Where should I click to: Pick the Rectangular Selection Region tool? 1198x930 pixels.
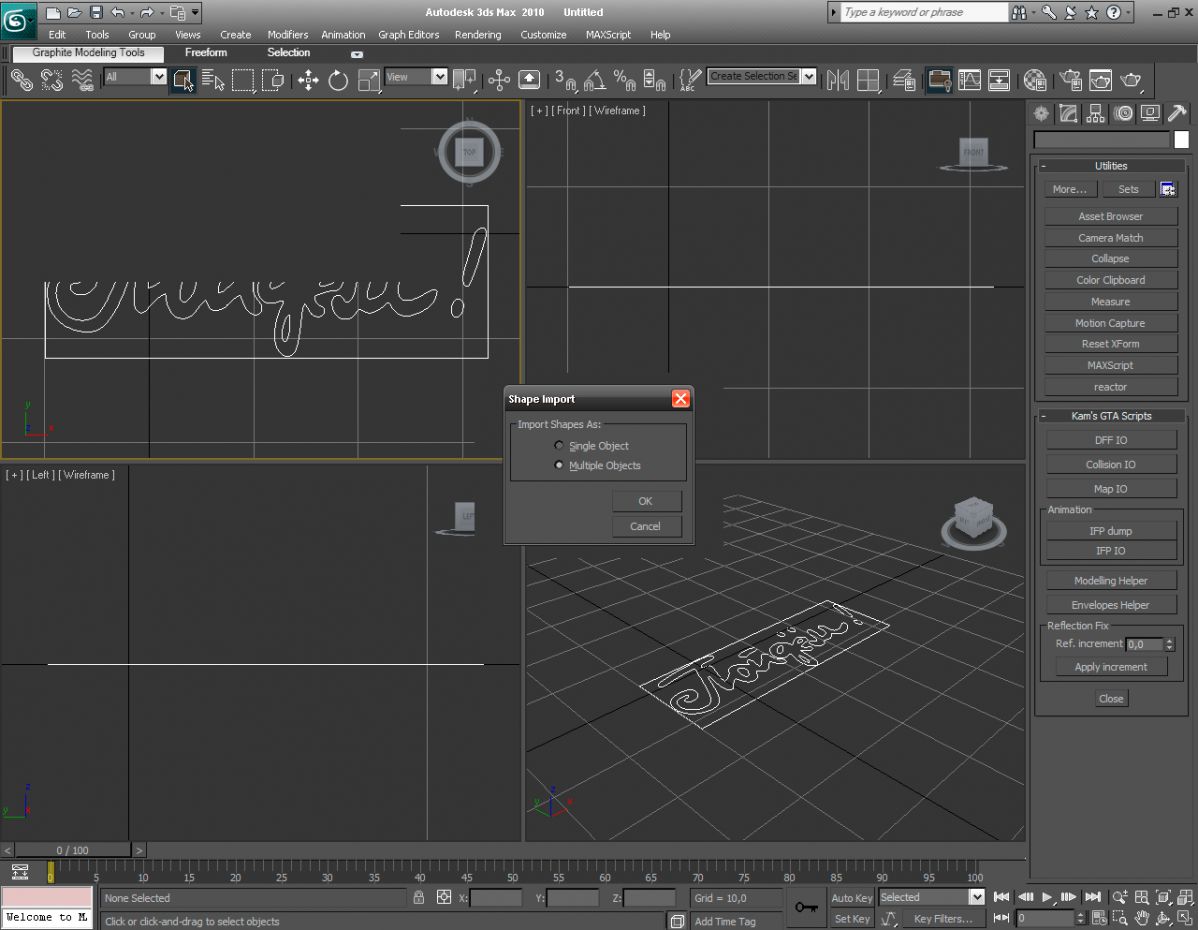click(x=243, y=79)
